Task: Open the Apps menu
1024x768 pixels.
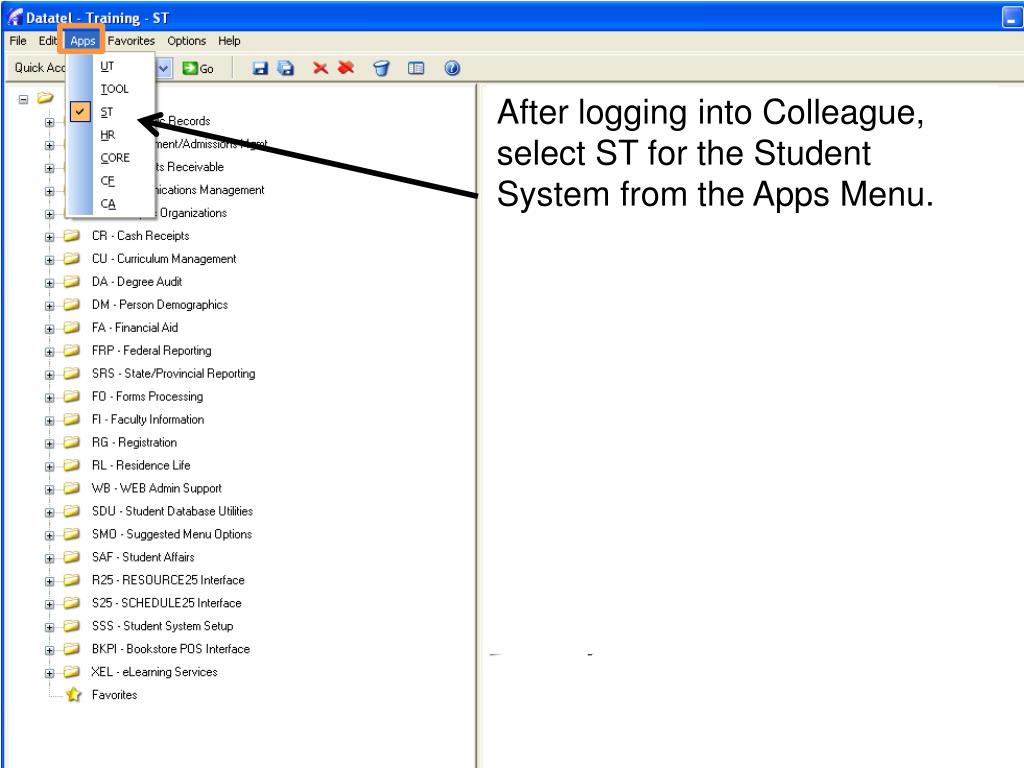Action: [x=82, y=40]
